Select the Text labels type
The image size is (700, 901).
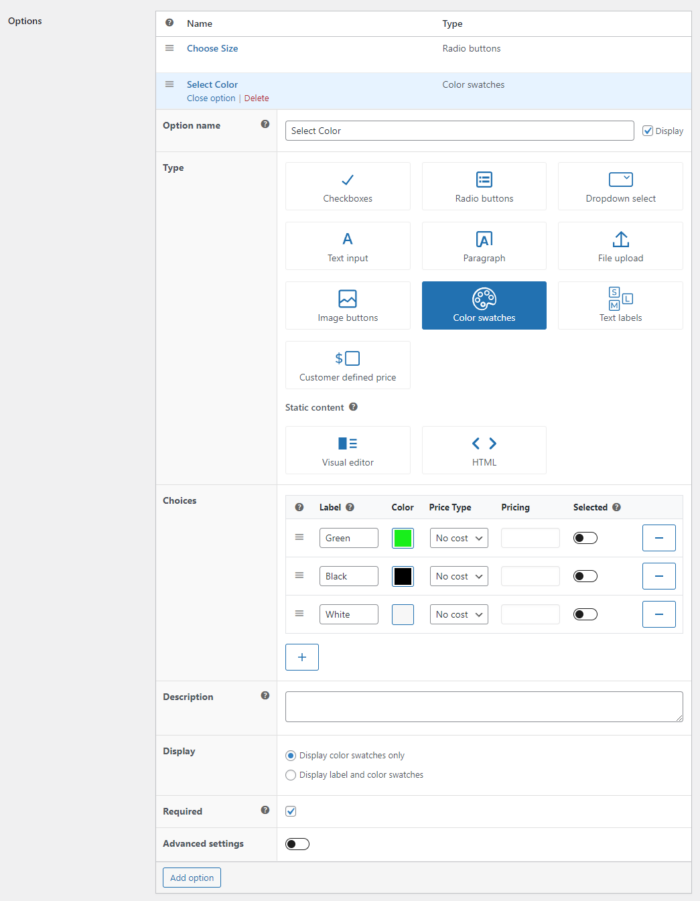[620, 306]
